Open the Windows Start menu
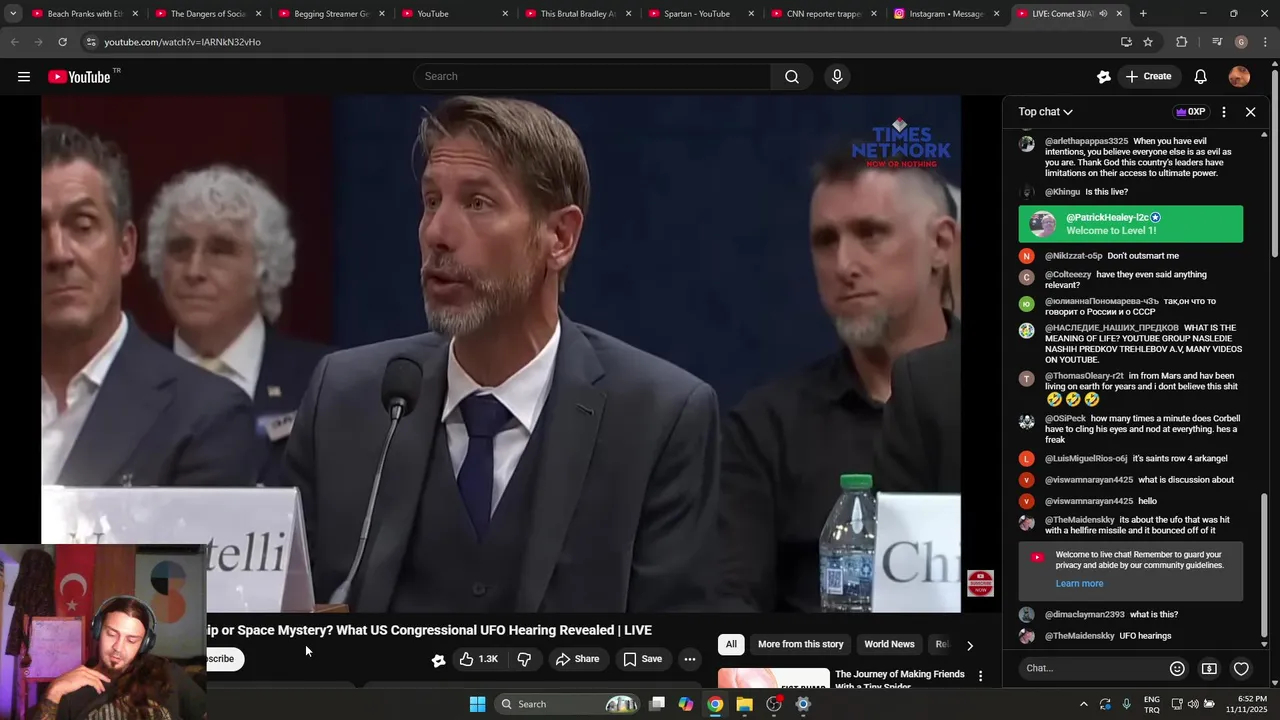This screenshot has height=720, width=1280. point(478,704)
